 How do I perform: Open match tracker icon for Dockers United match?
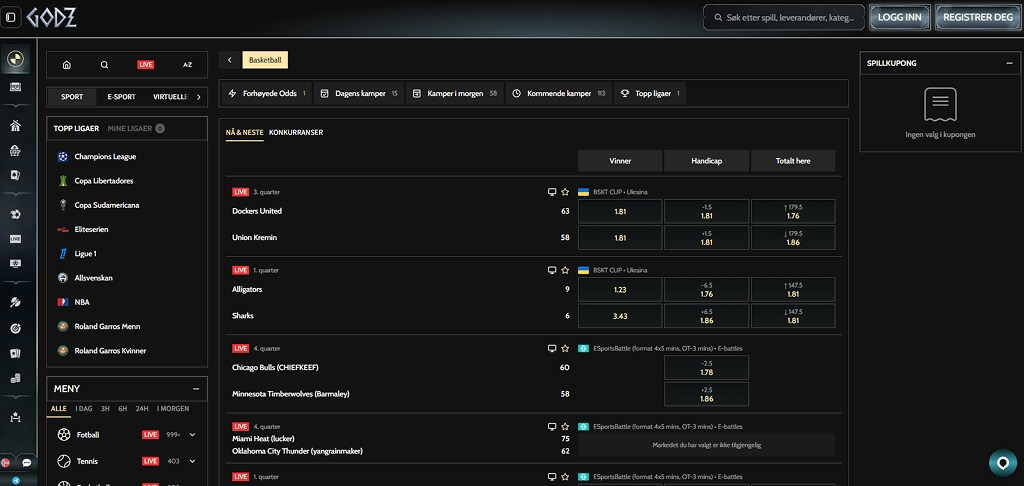point(552,192)
